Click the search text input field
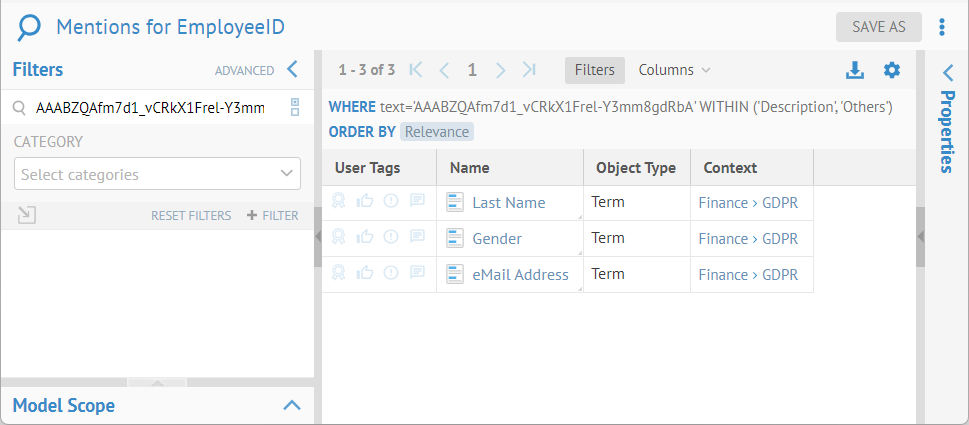The width and height of the screenshot is (969, 425). point(155,107)
